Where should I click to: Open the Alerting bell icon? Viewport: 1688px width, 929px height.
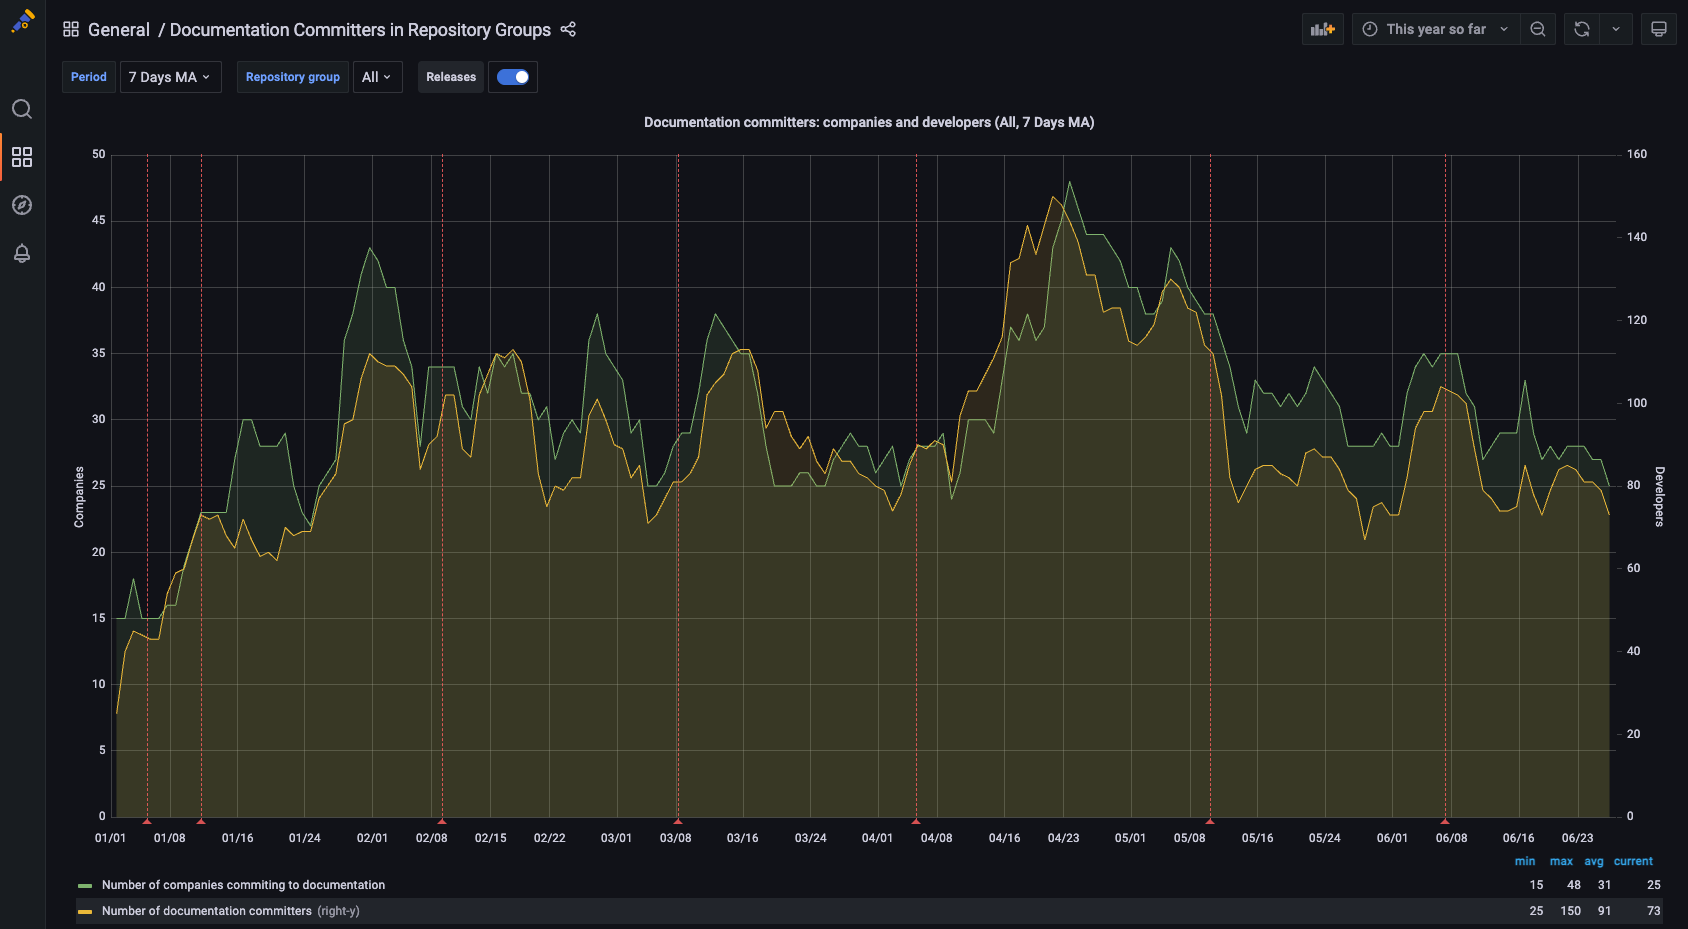coord(22,253)
